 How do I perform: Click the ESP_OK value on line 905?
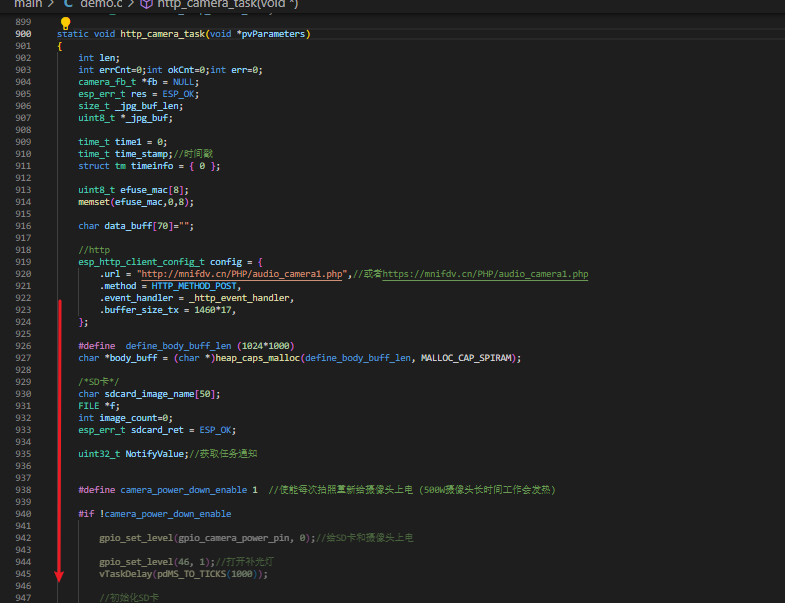tap(178, 94)
